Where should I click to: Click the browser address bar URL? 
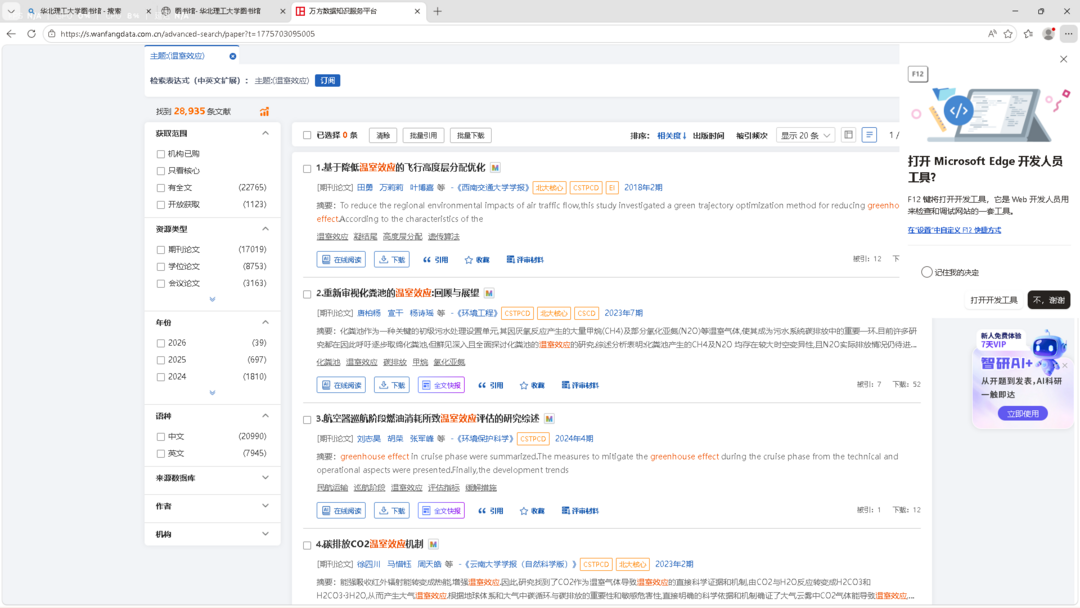[187, 34]
